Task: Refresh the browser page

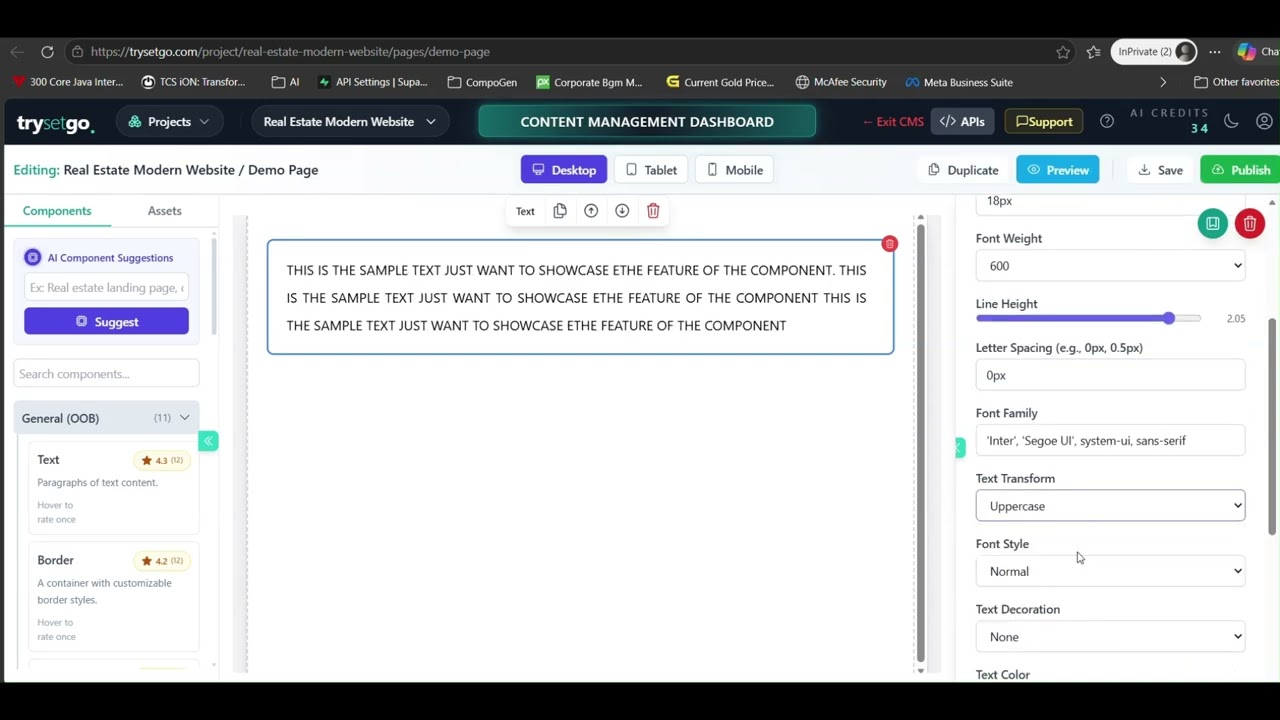Action: point(47,52)
